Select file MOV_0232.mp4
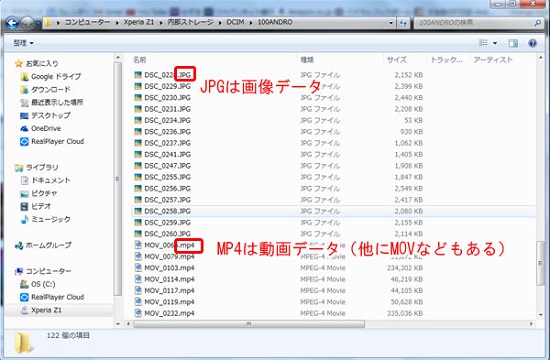 coord(169,313)
